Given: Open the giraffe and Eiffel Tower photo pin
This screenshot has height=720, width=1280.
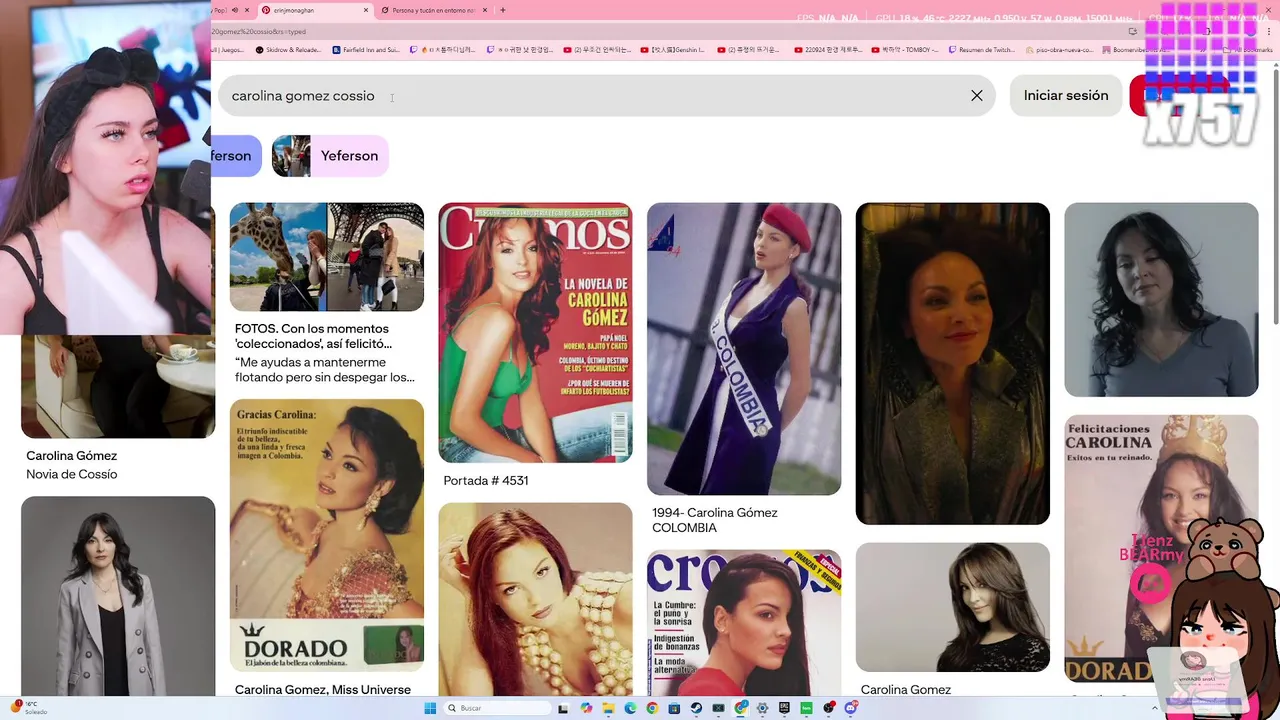Looking at the screenshot, I should point(327,257).
